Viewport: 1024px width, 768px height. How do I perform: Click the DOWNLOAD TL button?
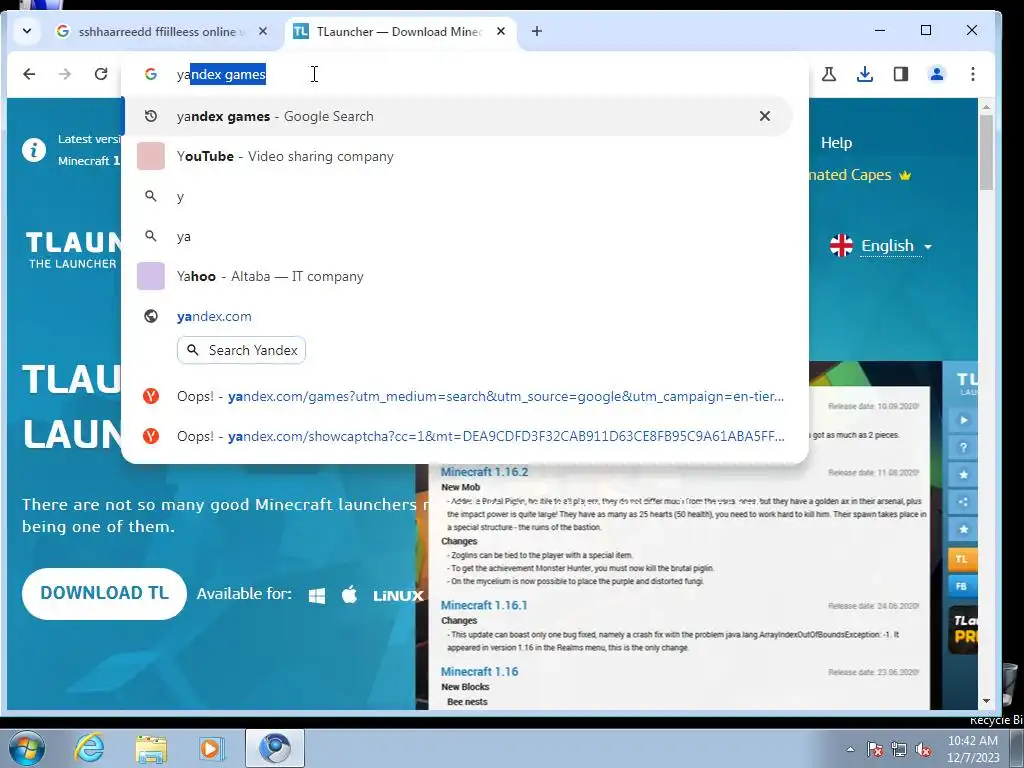pos(104,593)
